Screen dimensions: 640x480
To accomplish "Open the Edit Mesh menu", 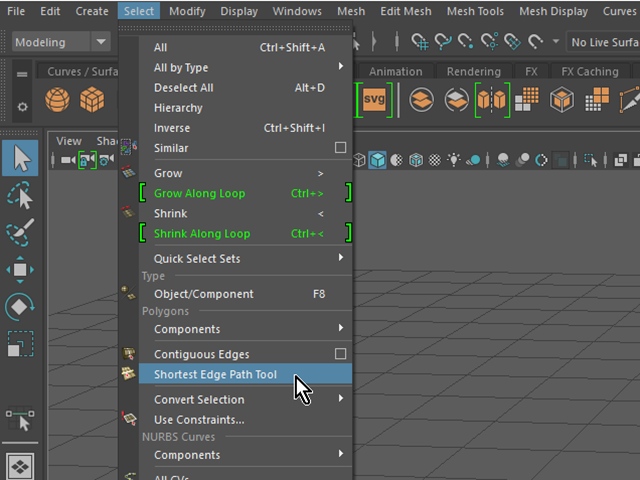I will click(x=406, y=11).
